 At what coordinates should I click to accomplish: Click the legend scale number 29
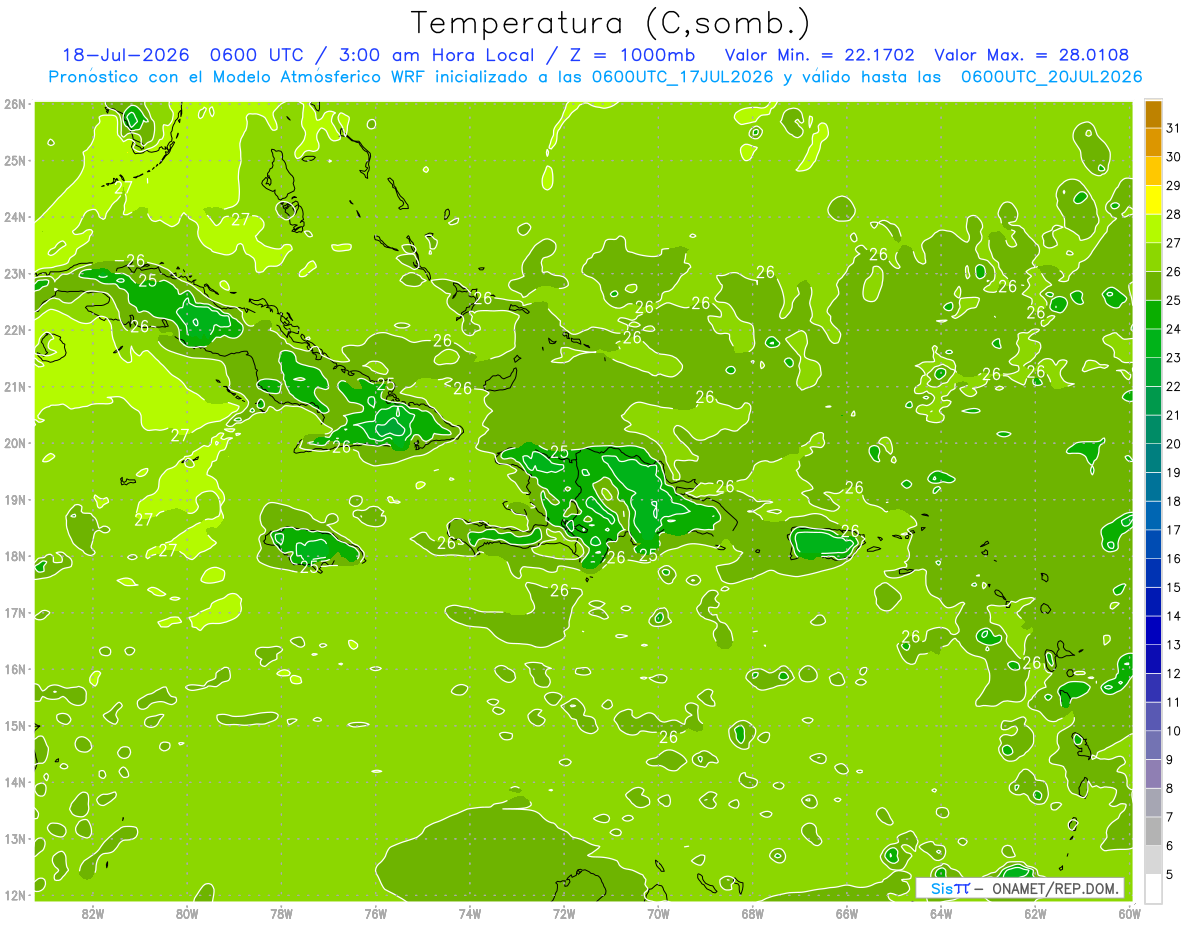point(1174,185)
